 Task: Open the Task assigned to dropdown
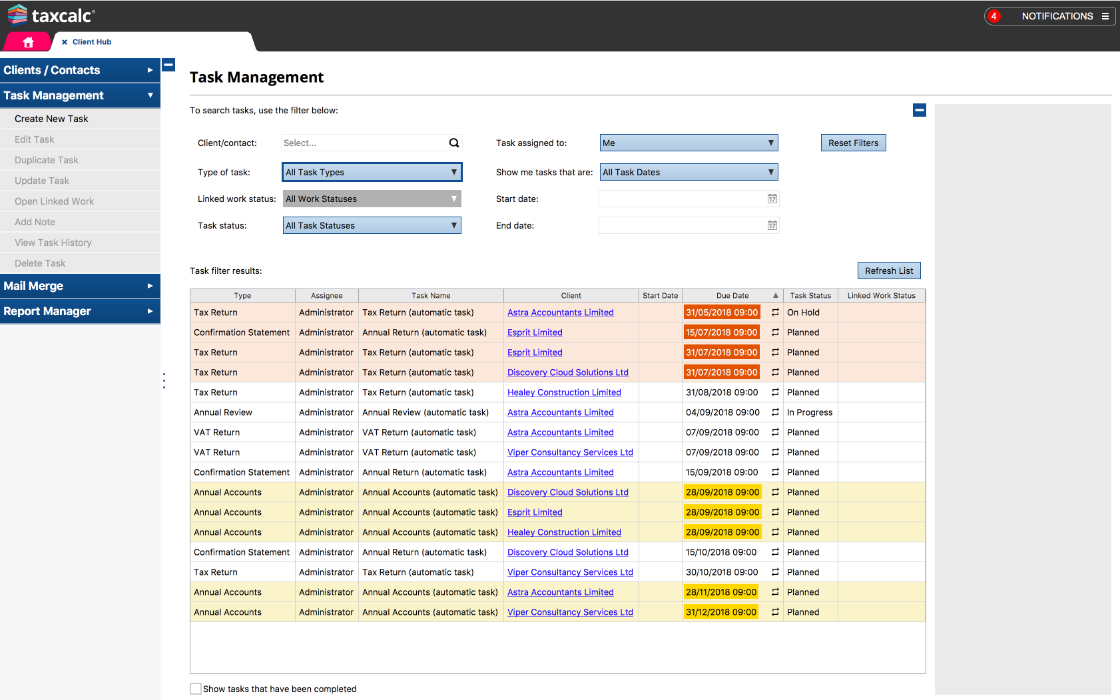689,143
